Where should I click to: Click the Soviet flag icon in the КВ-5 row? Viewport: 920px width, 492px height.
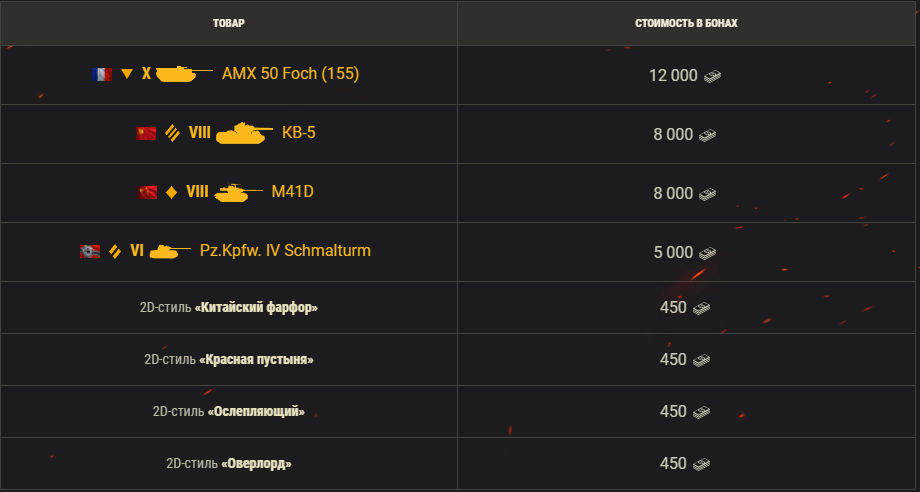(x=146, y=134)
